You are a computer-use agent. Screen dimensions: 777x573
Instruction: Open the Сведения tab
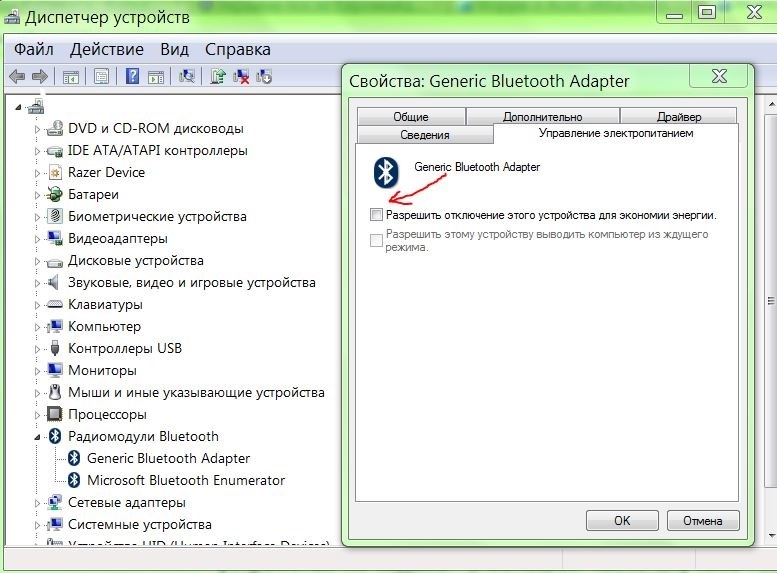[424, 135]
